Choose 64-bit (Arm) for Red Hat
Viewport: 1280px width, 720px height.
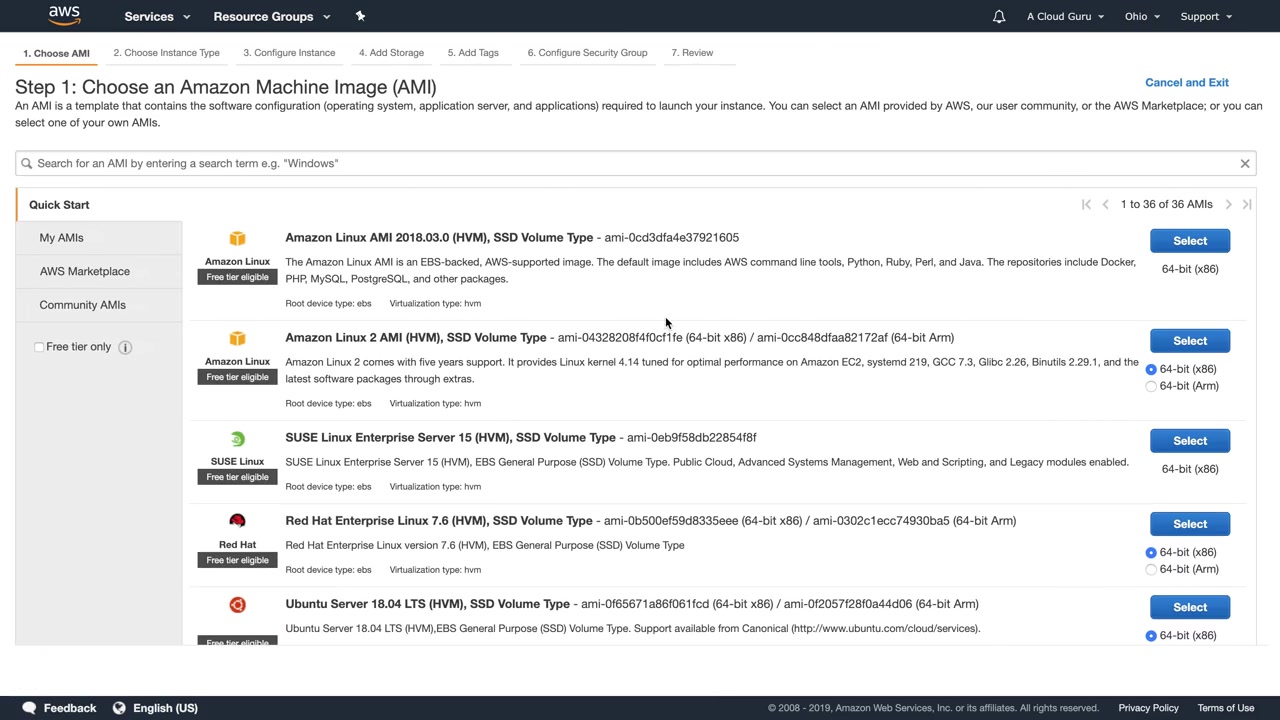pyautogui.click(x=1151, y=569)
